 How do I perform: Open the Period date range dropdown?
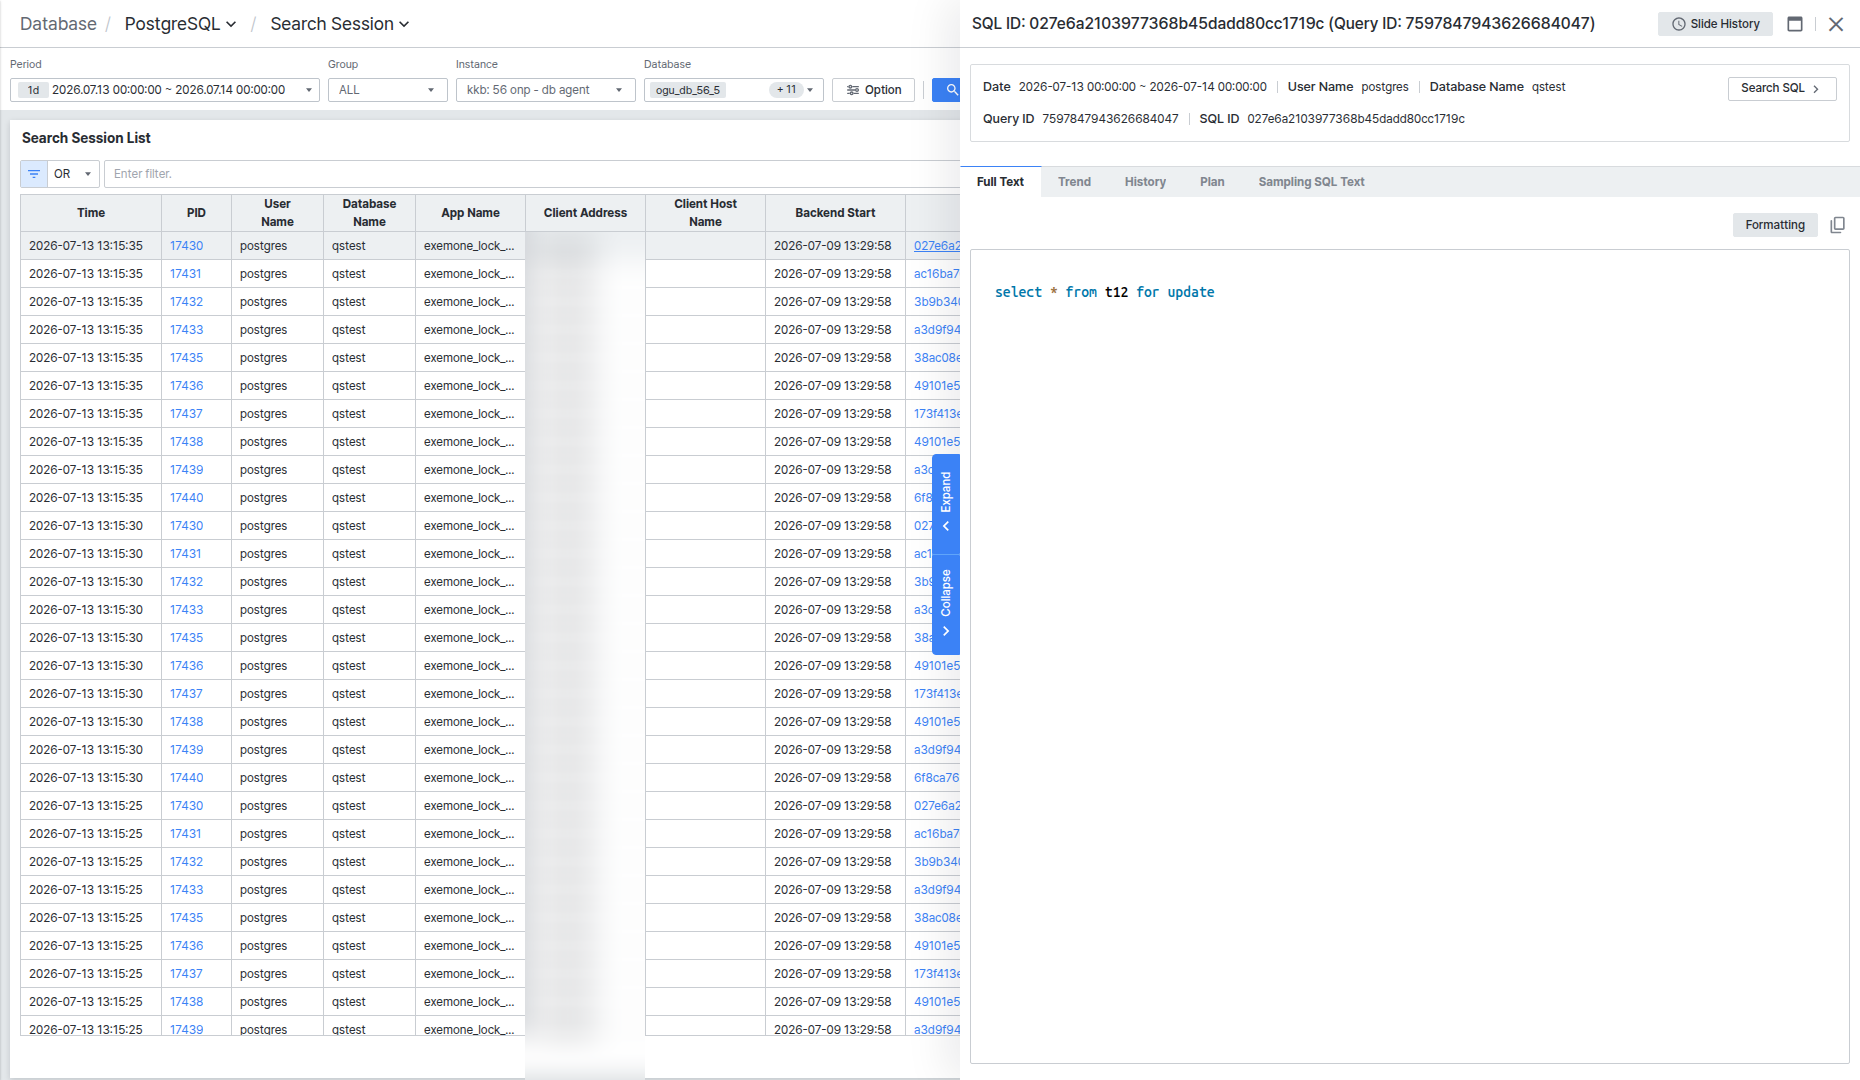(165, 90)
